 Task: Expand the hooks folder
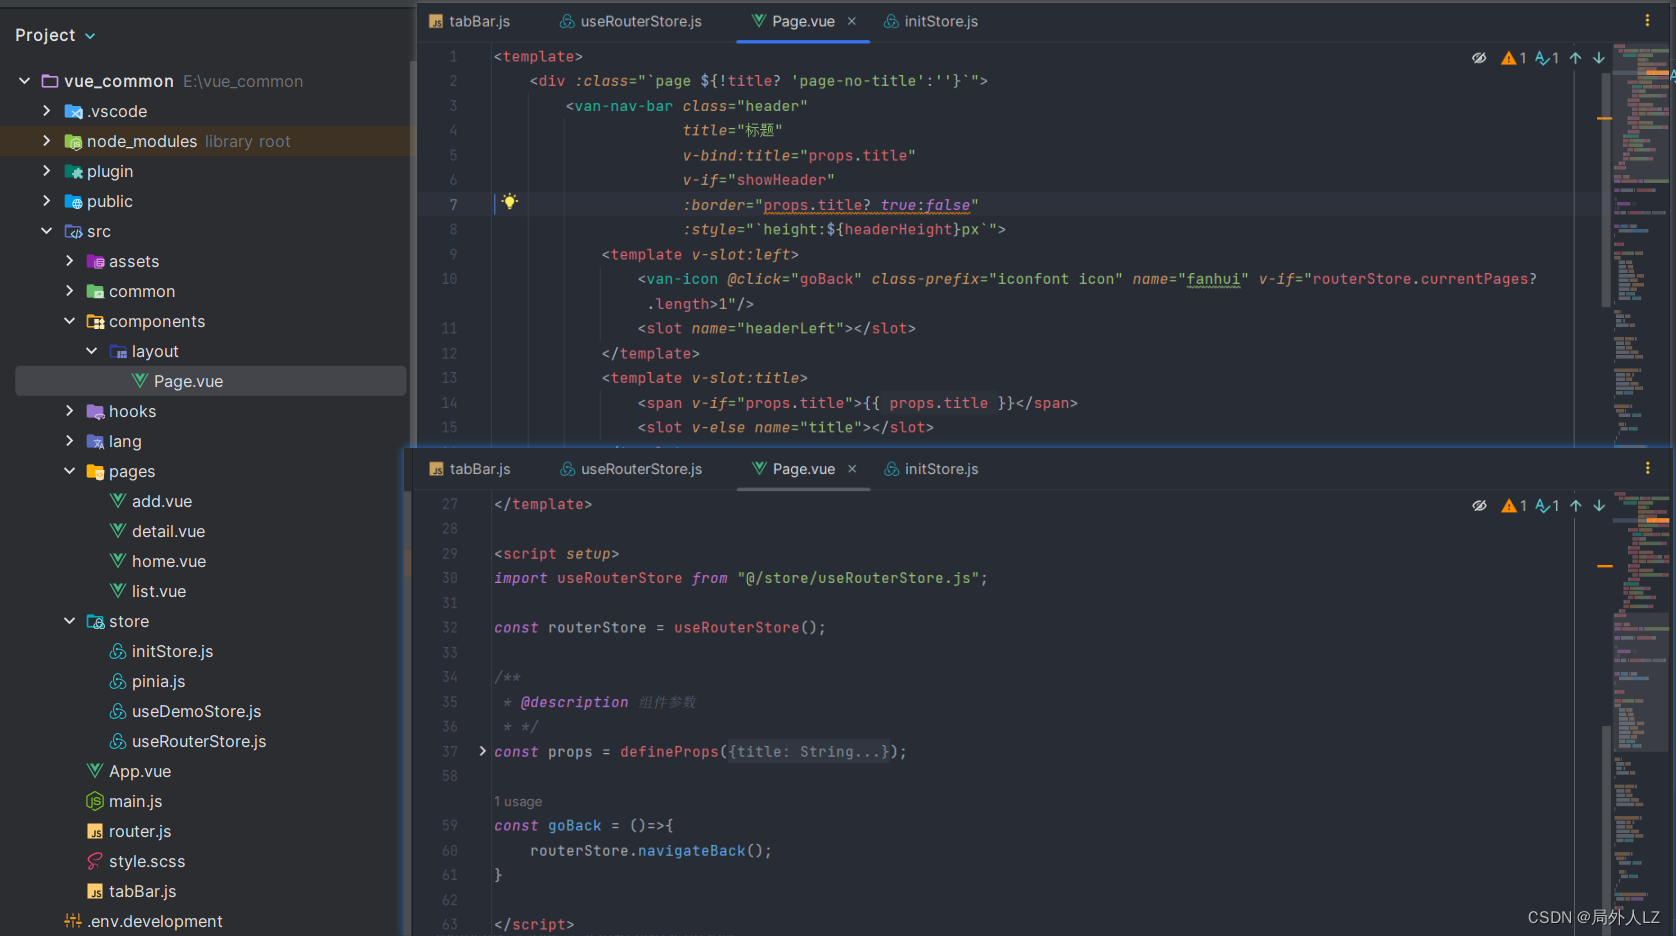click(69, 411)
